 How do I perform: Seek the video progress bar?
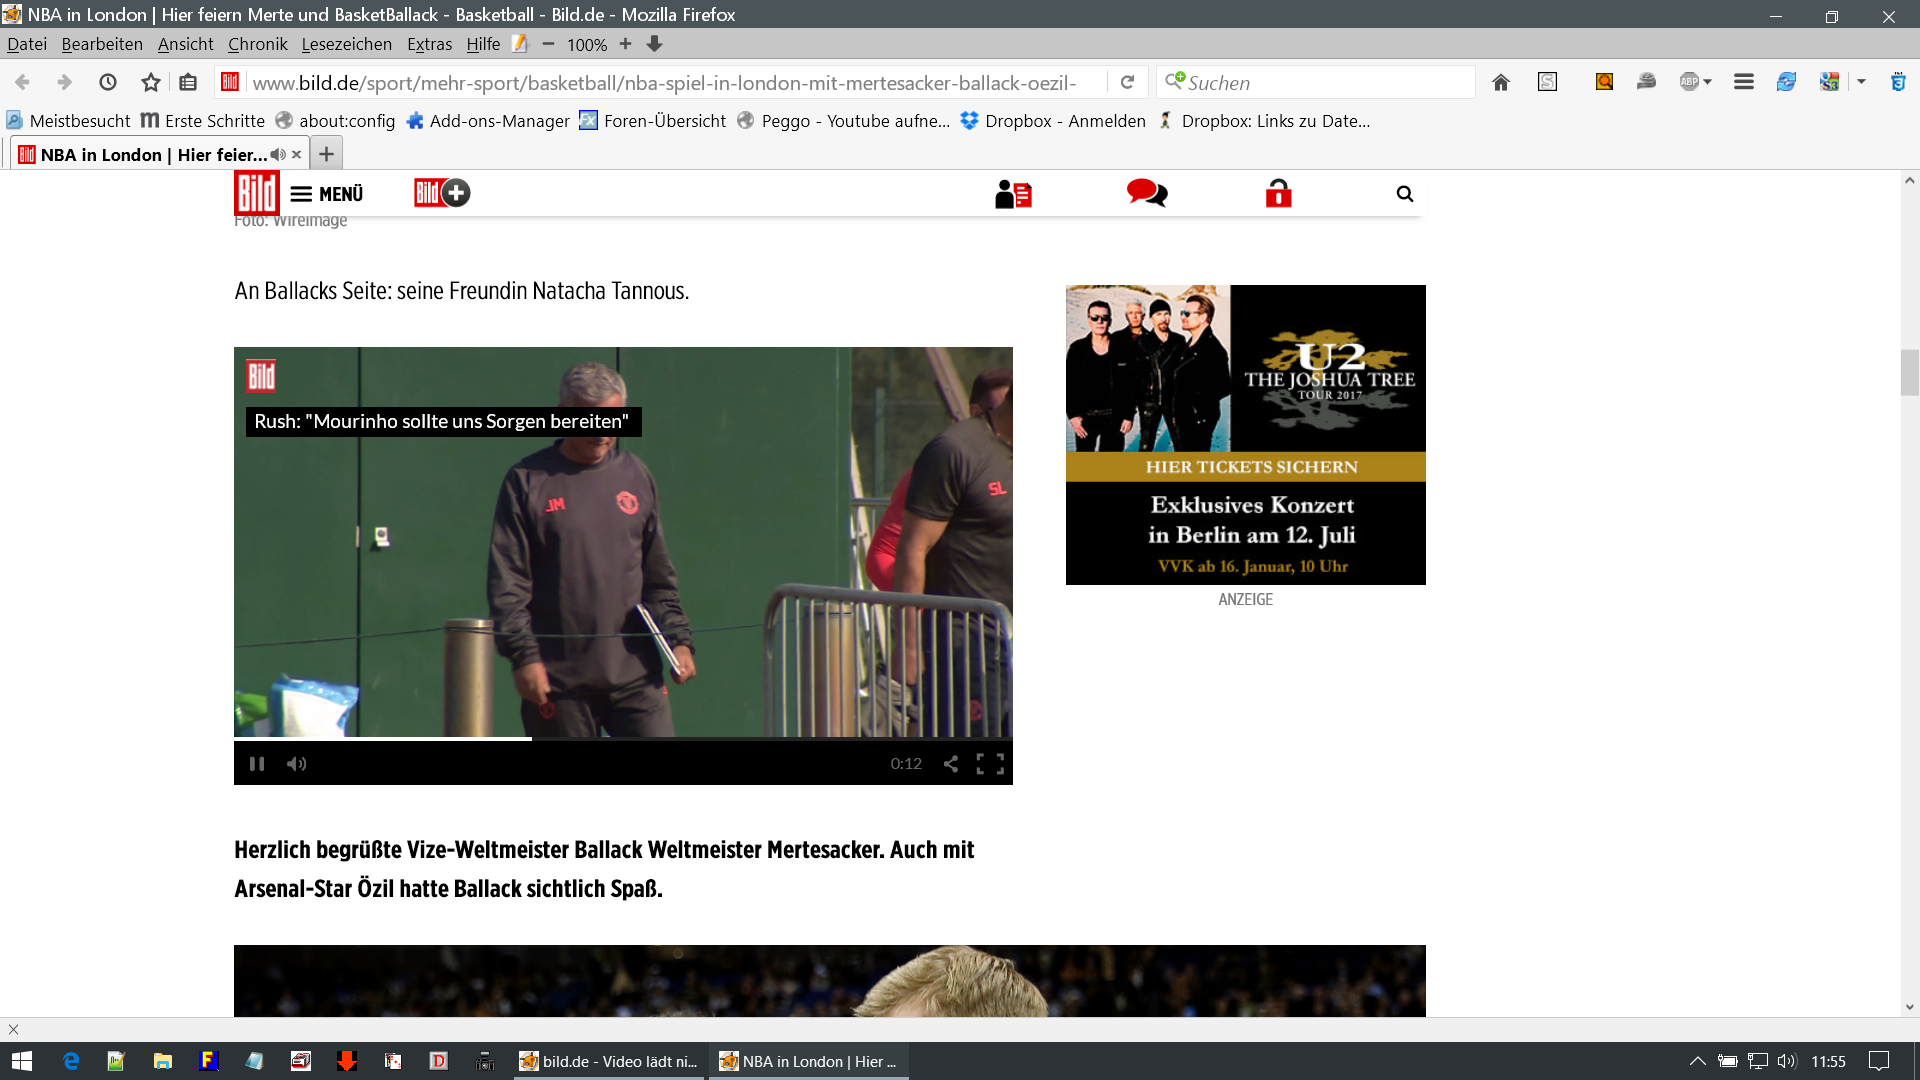[700, 739]
